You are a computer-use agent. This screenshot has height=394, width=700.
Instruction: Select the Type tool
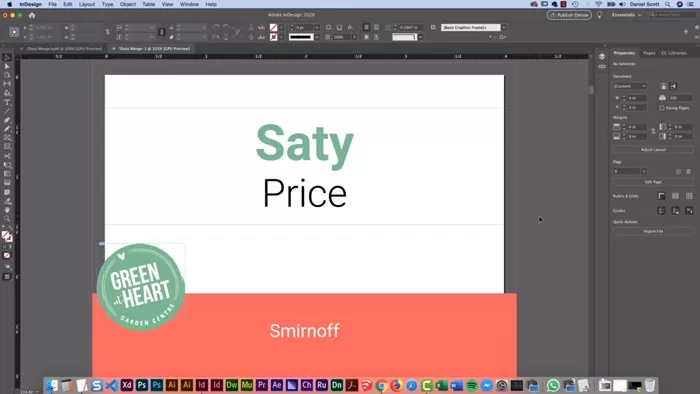7,102
